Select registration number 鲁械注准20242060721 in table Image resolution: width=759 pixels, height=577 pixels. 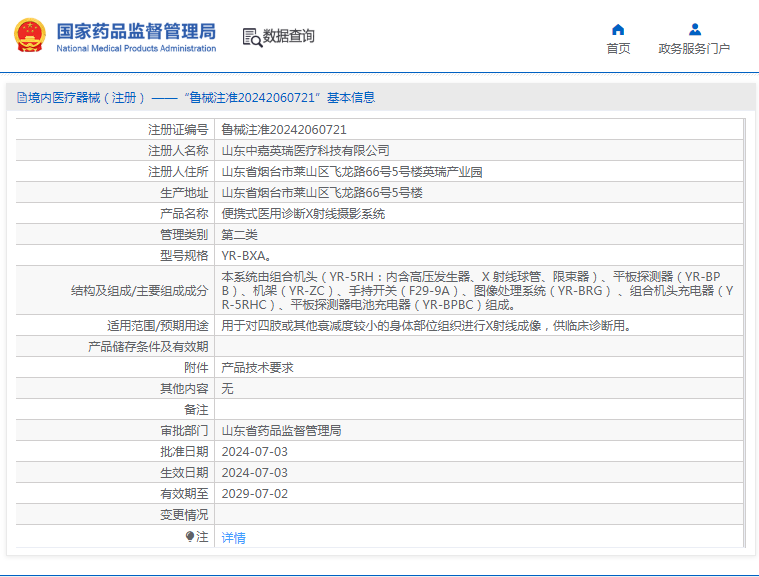tap(284, 130)
